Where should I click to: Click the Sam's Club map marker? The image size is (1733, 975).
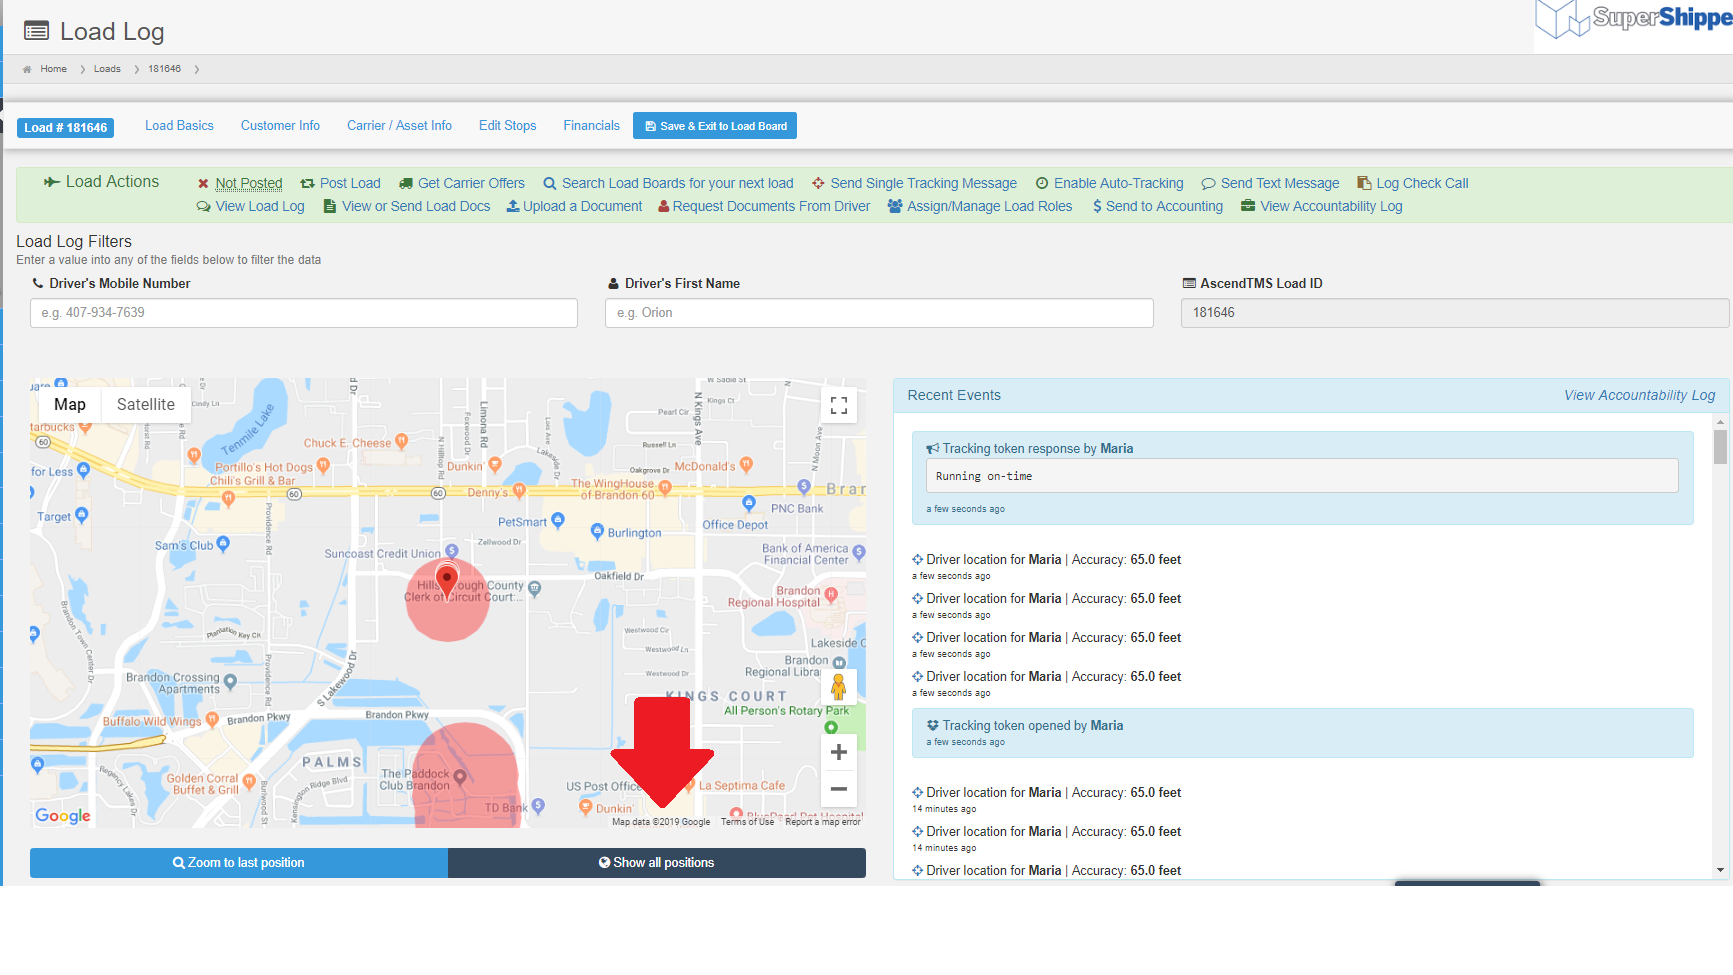(x=223, y=544)
